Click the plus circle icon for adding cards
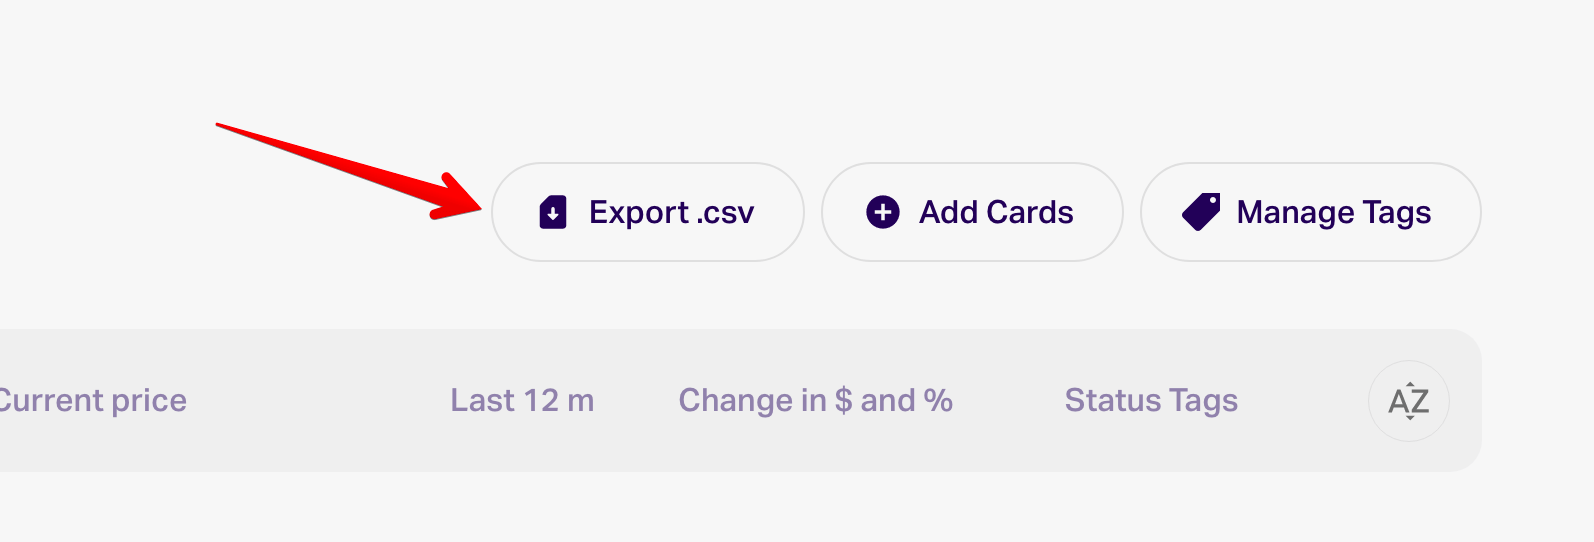Screen dimensions: 1594x542 point(882,212)
